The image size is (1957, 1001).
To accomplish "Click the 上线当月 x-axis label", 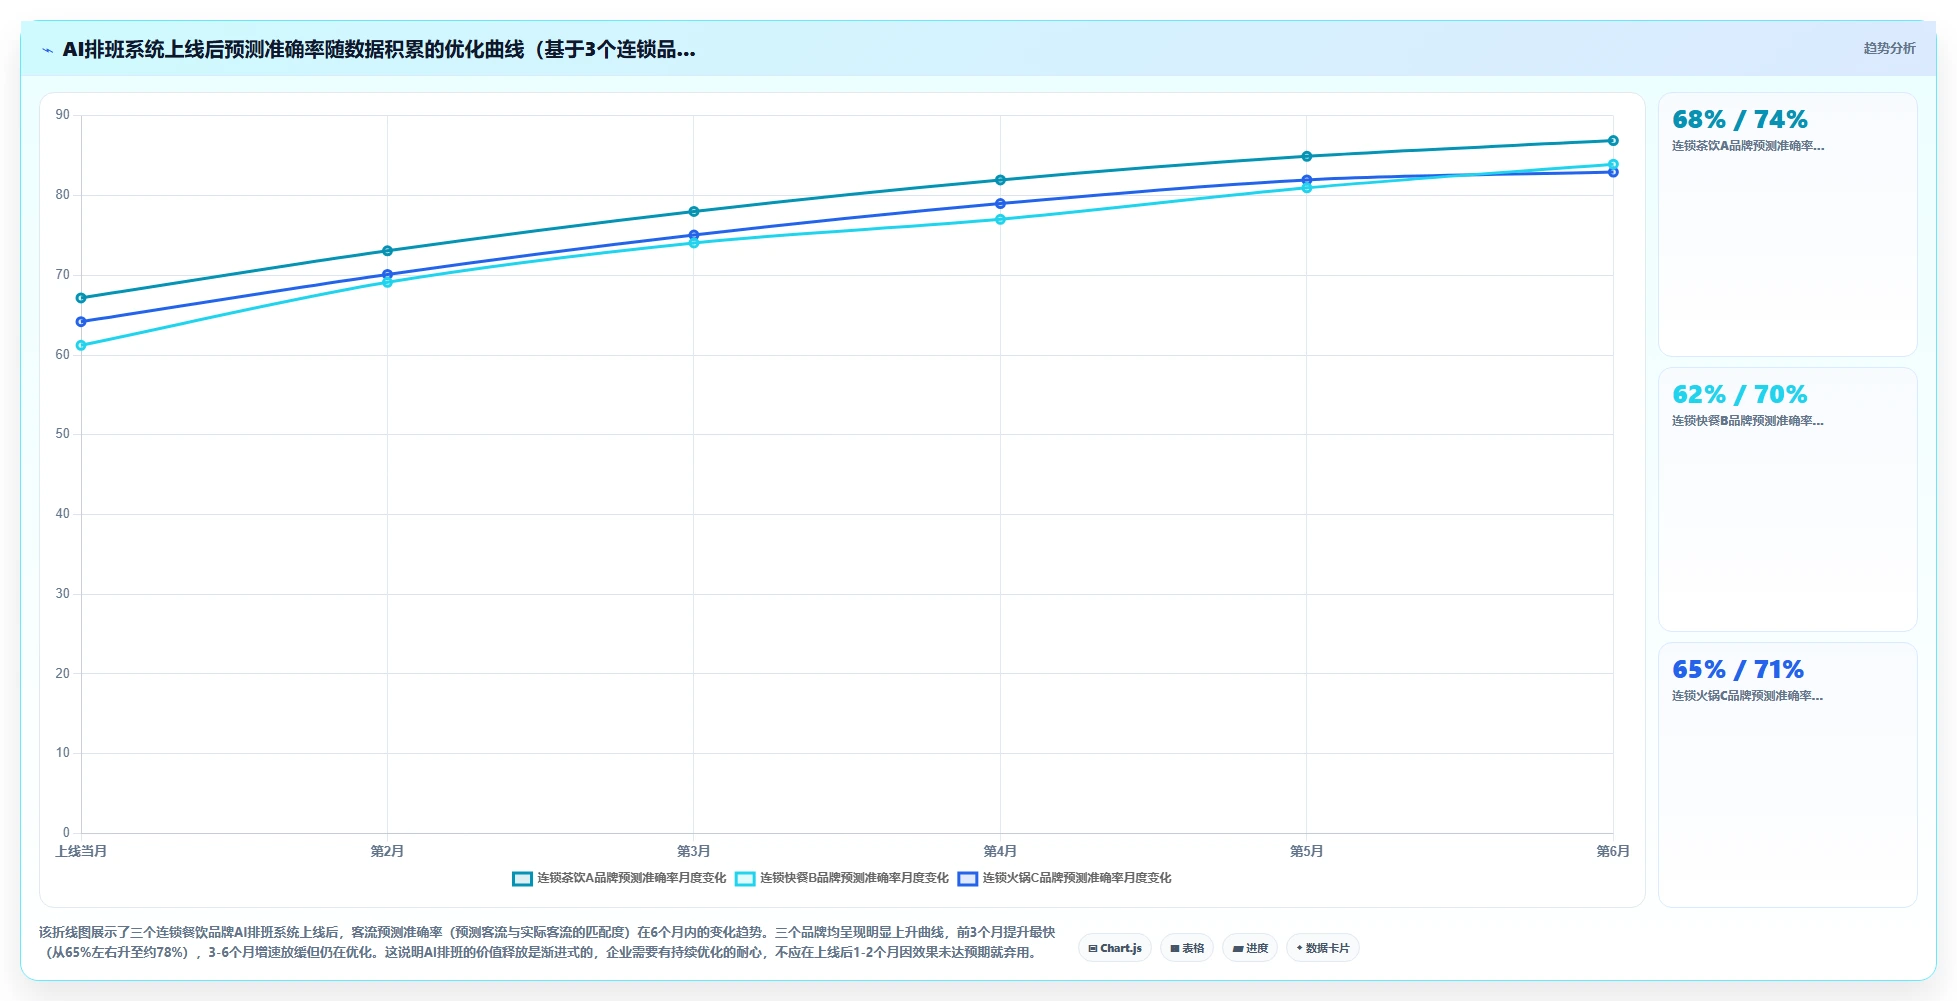I will coord(81,852).
